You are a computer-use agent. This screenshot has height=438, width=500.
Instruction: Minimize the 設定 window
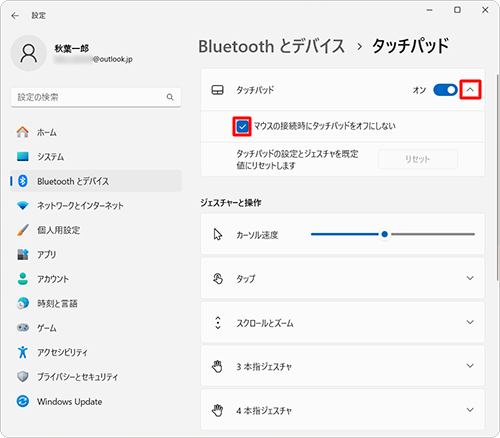(x=430, y=10)
